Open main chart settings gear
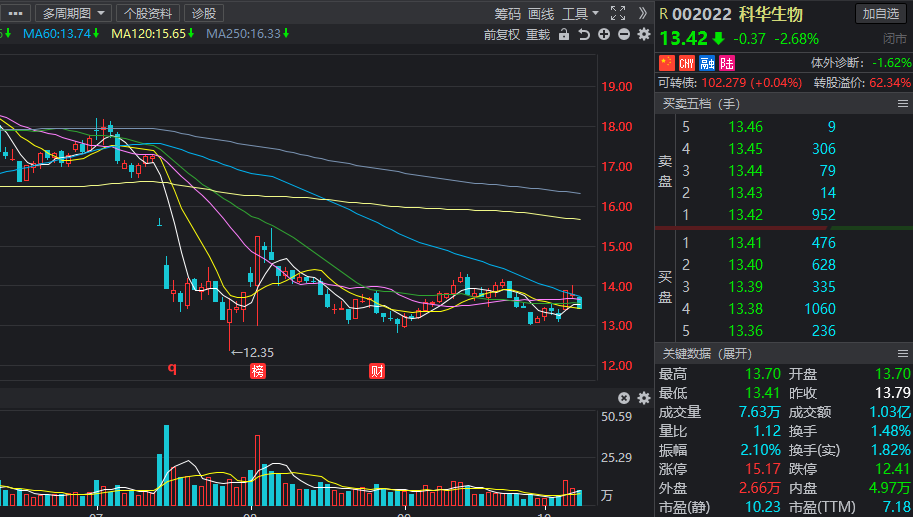 pyautogui.click(x=643, y=34)
